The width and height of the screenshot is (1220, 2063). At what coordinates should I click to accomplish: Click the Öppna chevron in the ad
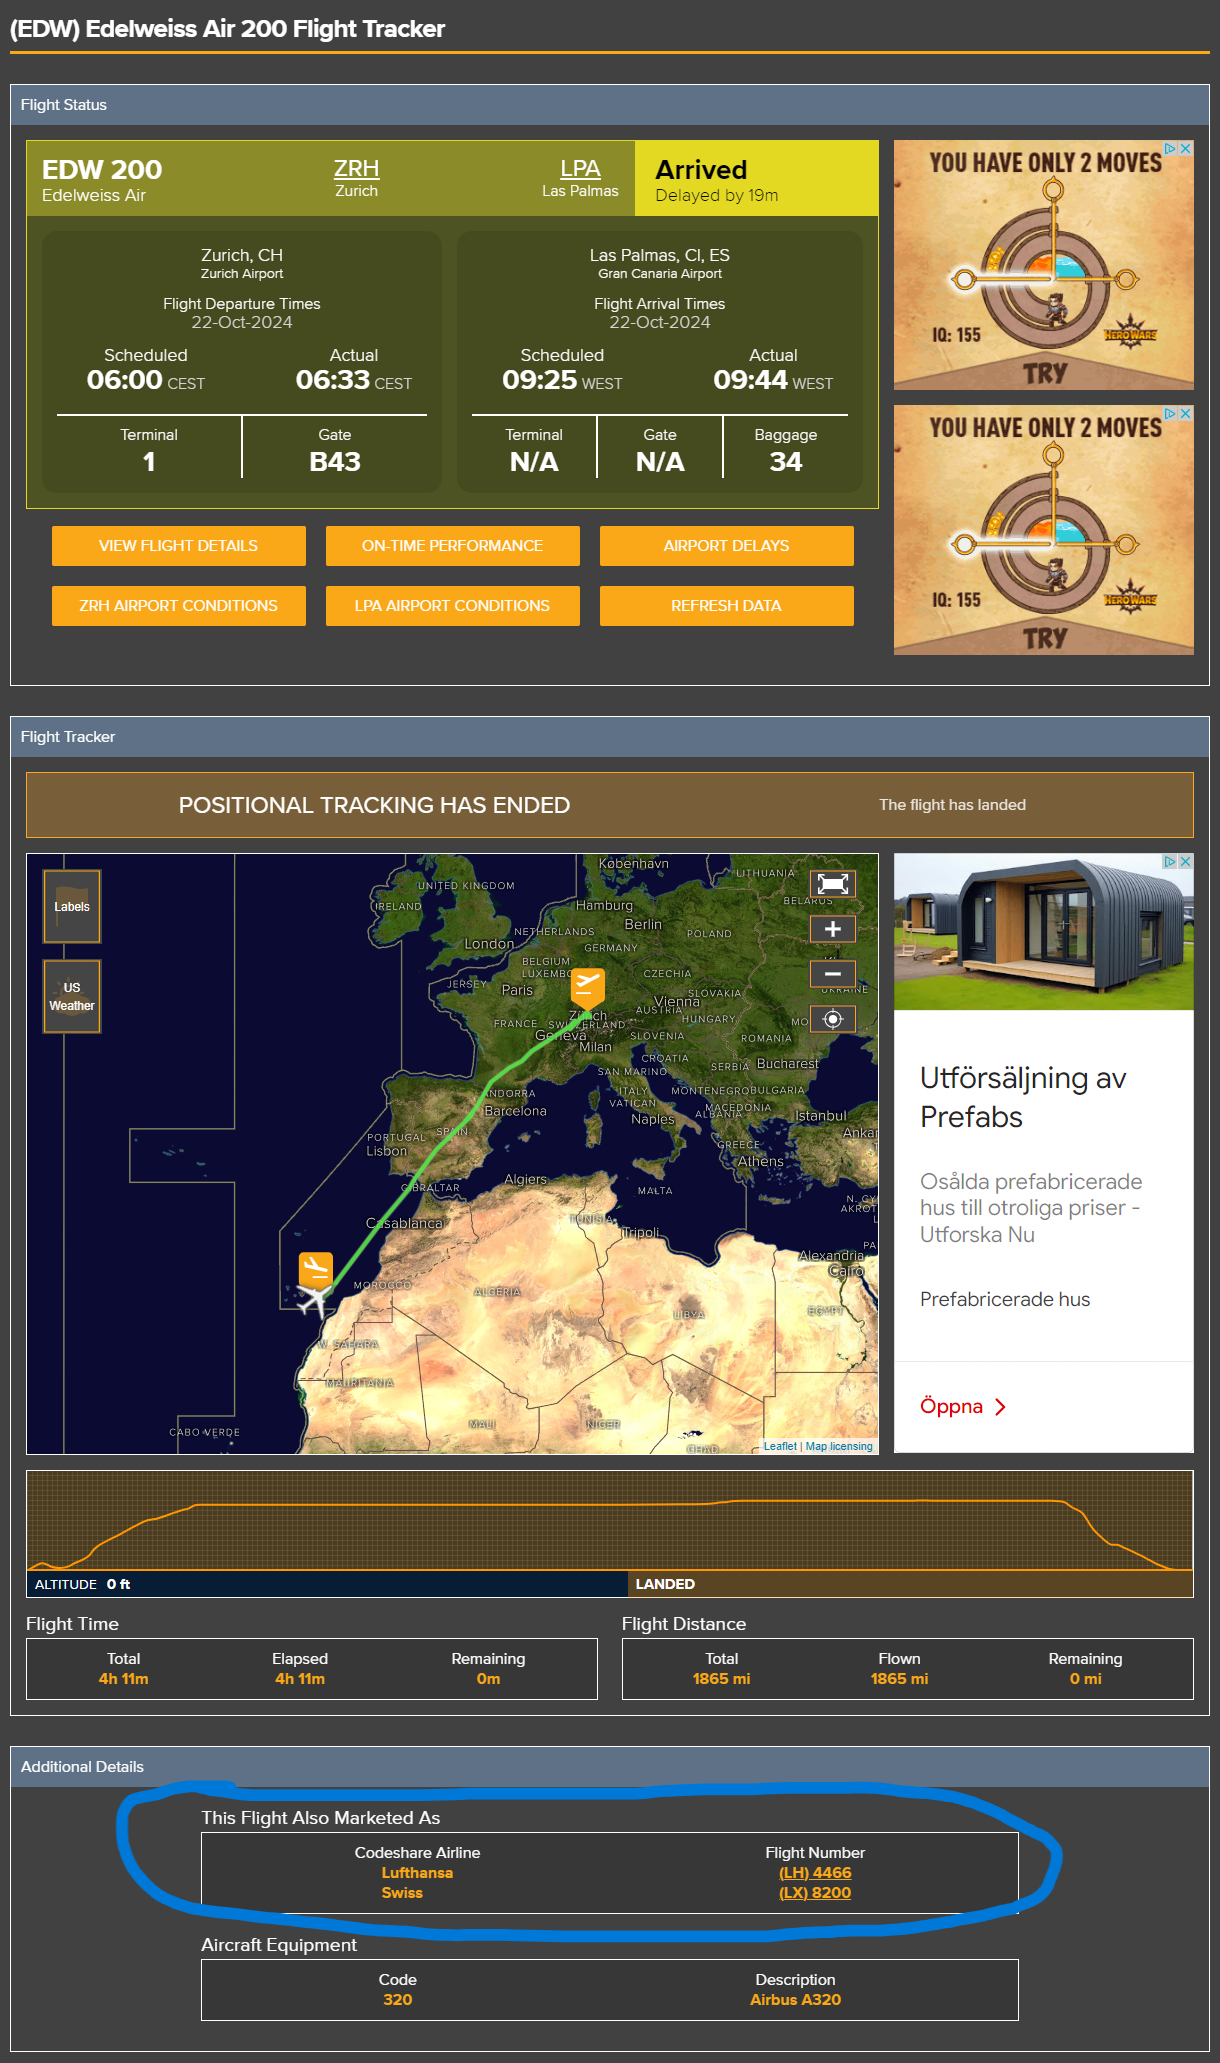tap(1000, 1407)
